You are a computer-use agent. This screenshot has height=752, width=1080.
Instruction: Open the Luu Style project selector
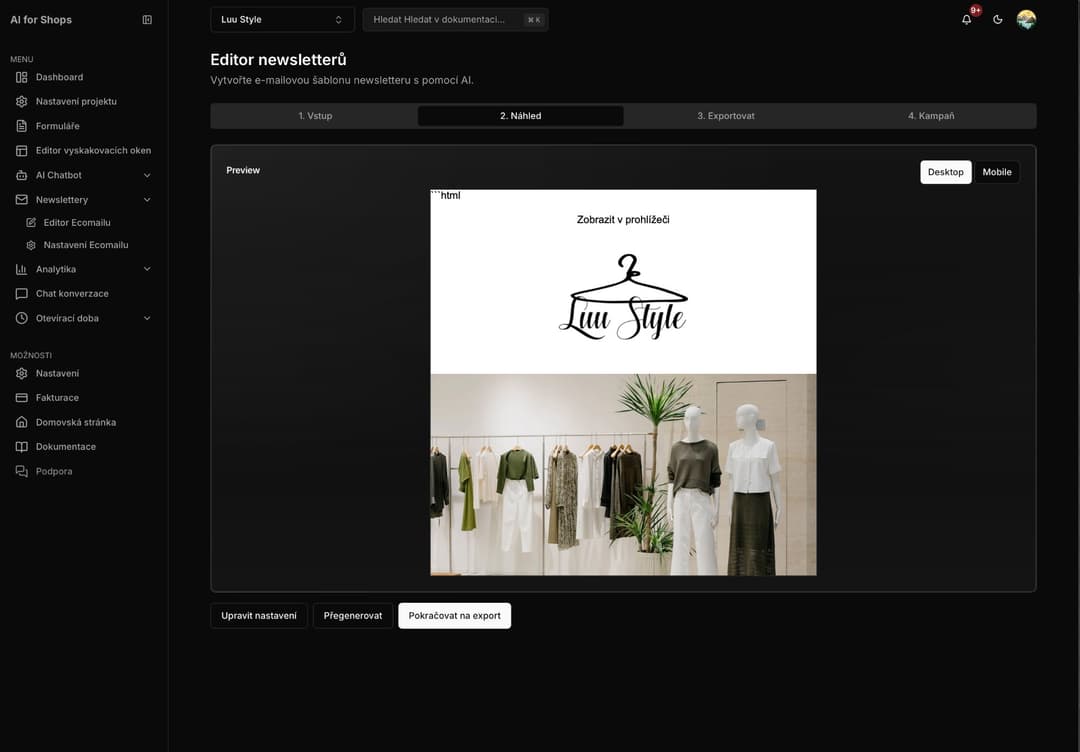point(282,17)
